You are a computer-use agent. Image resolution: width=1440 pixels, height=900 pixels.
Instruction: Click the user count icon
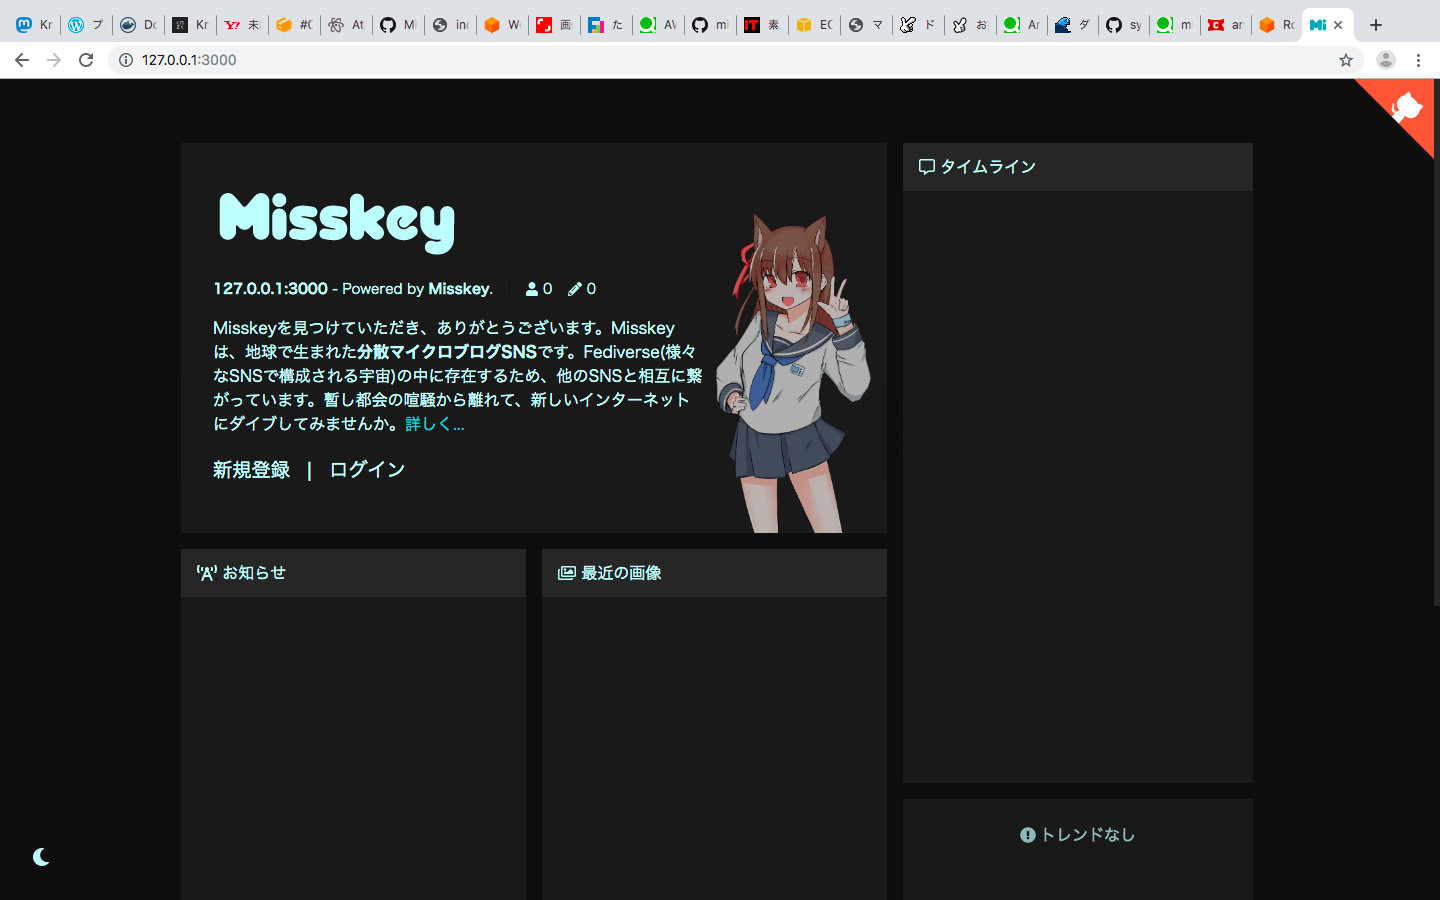pos(532,289)
